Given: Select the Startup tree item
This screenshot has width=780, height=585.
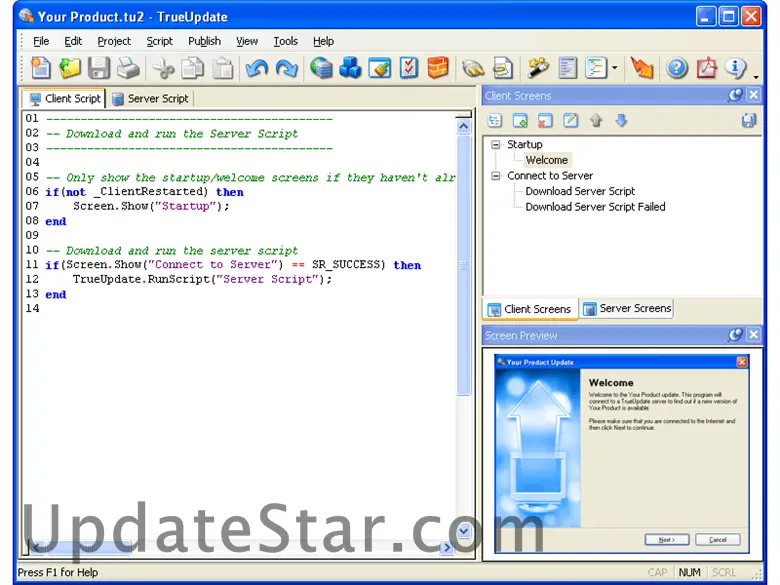Looking at the screenshot, I should tap(524, 144).
